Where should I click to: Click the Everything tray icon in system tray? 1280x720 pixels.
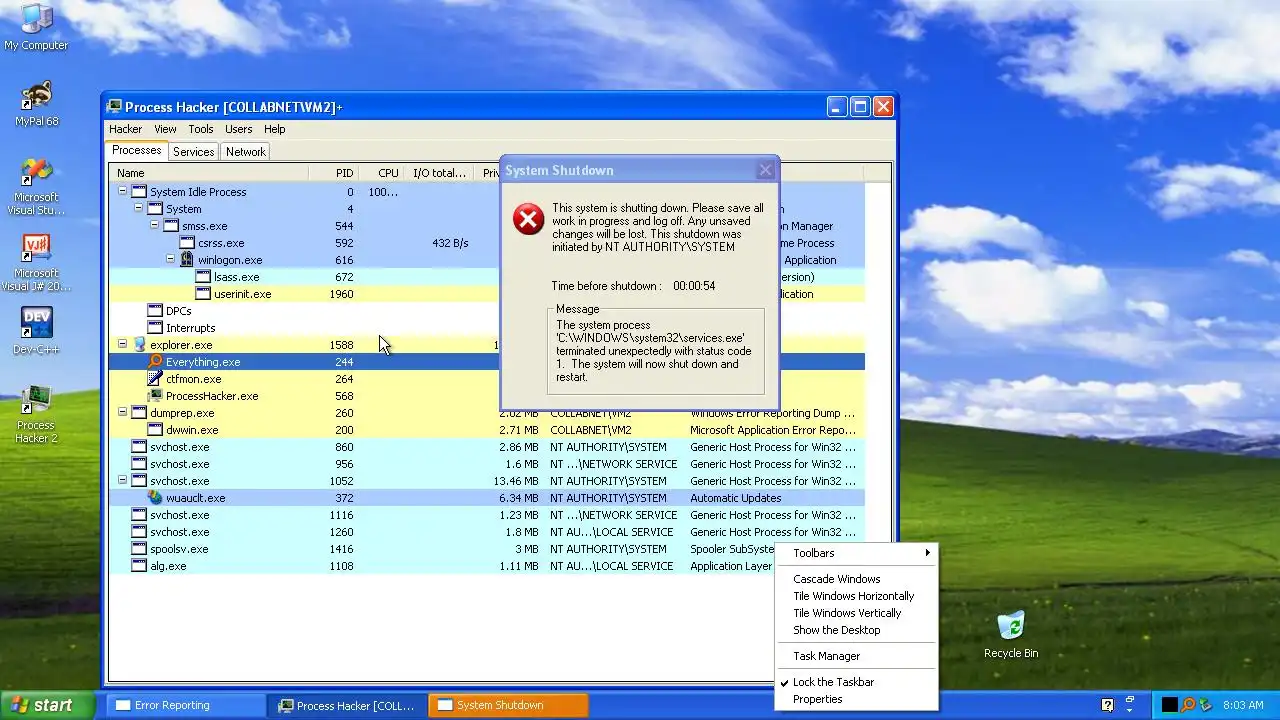(1188, 705)
